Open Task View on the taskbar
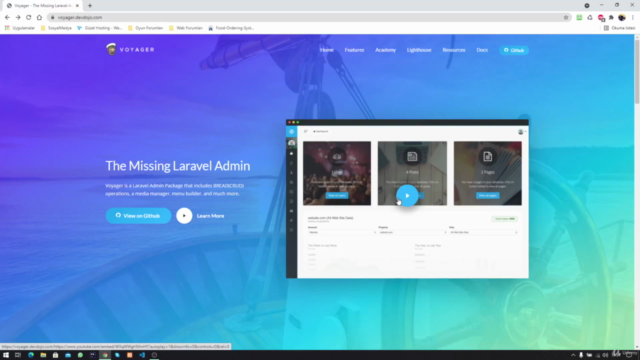The width and height of the screenshot is (640, 360). [18, 355]
